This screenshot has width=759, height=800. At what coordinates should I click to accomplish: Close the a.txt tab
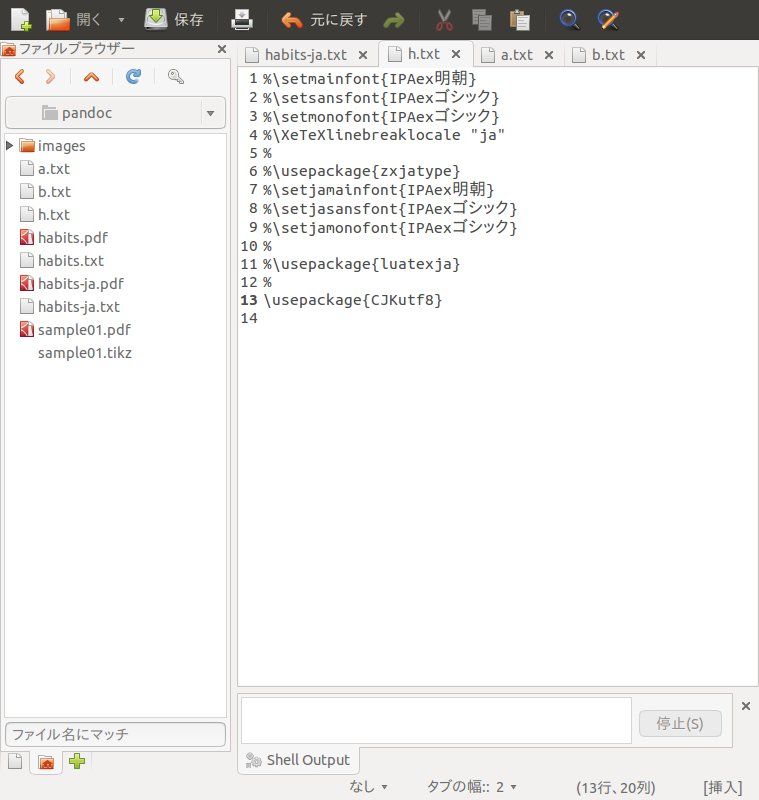tap(549, 55)
